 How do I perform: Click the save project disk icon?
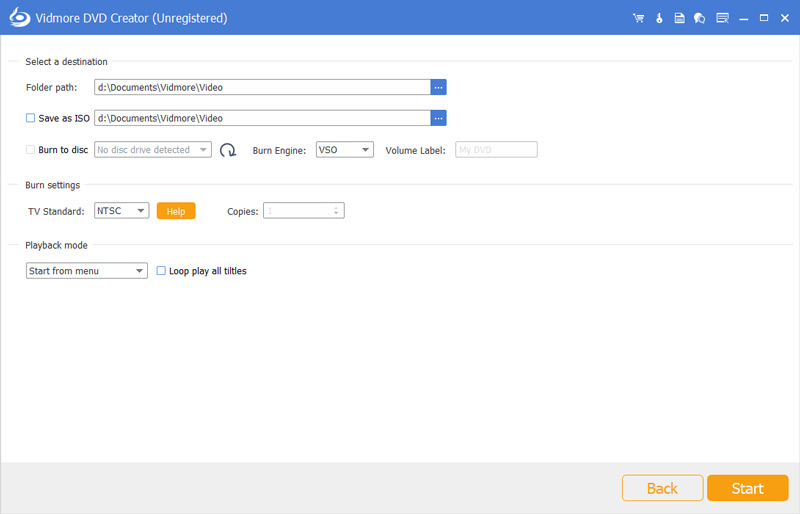click(x=679, y=18)
